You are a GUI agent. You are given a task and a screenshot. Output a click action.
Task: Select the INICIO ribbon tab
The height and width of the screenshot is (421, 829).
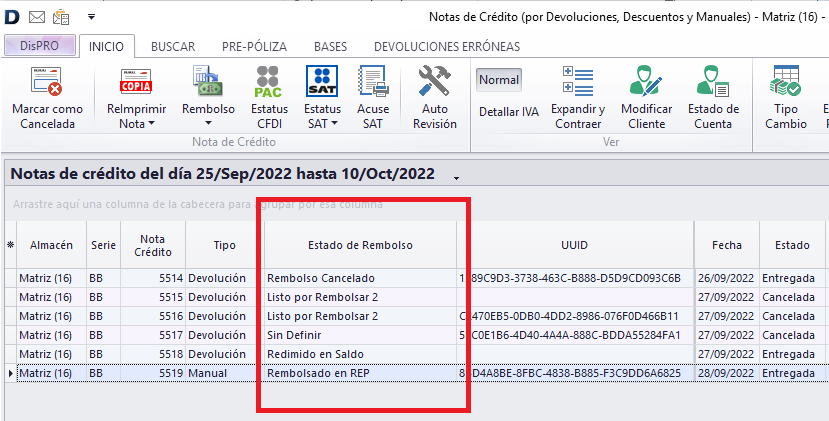(x=106, y=47)
